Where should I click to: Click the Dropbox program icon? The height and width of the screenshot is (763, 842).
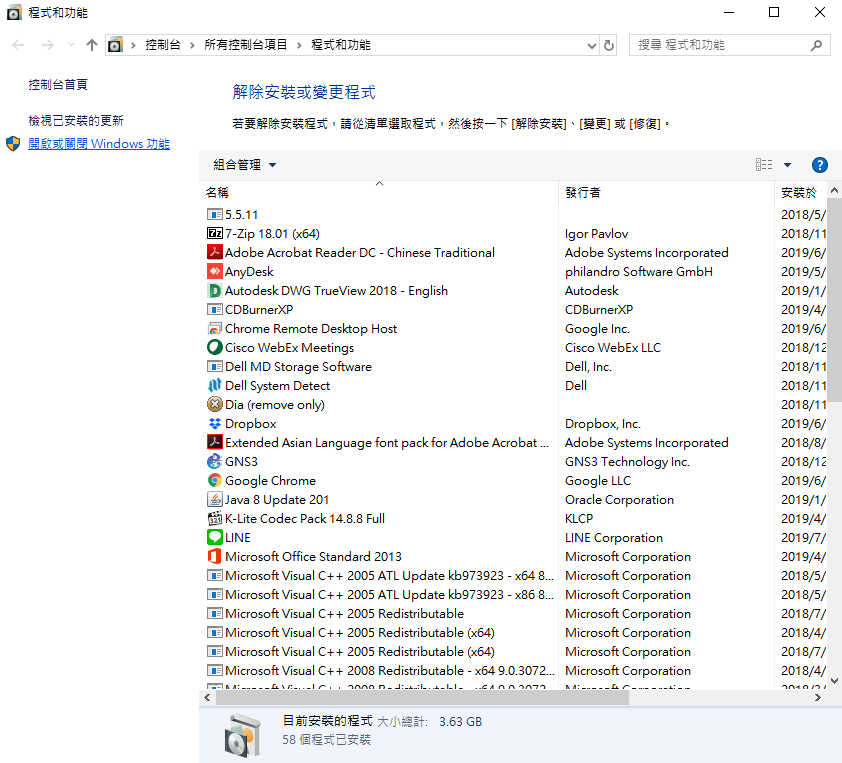click(214, 424)
